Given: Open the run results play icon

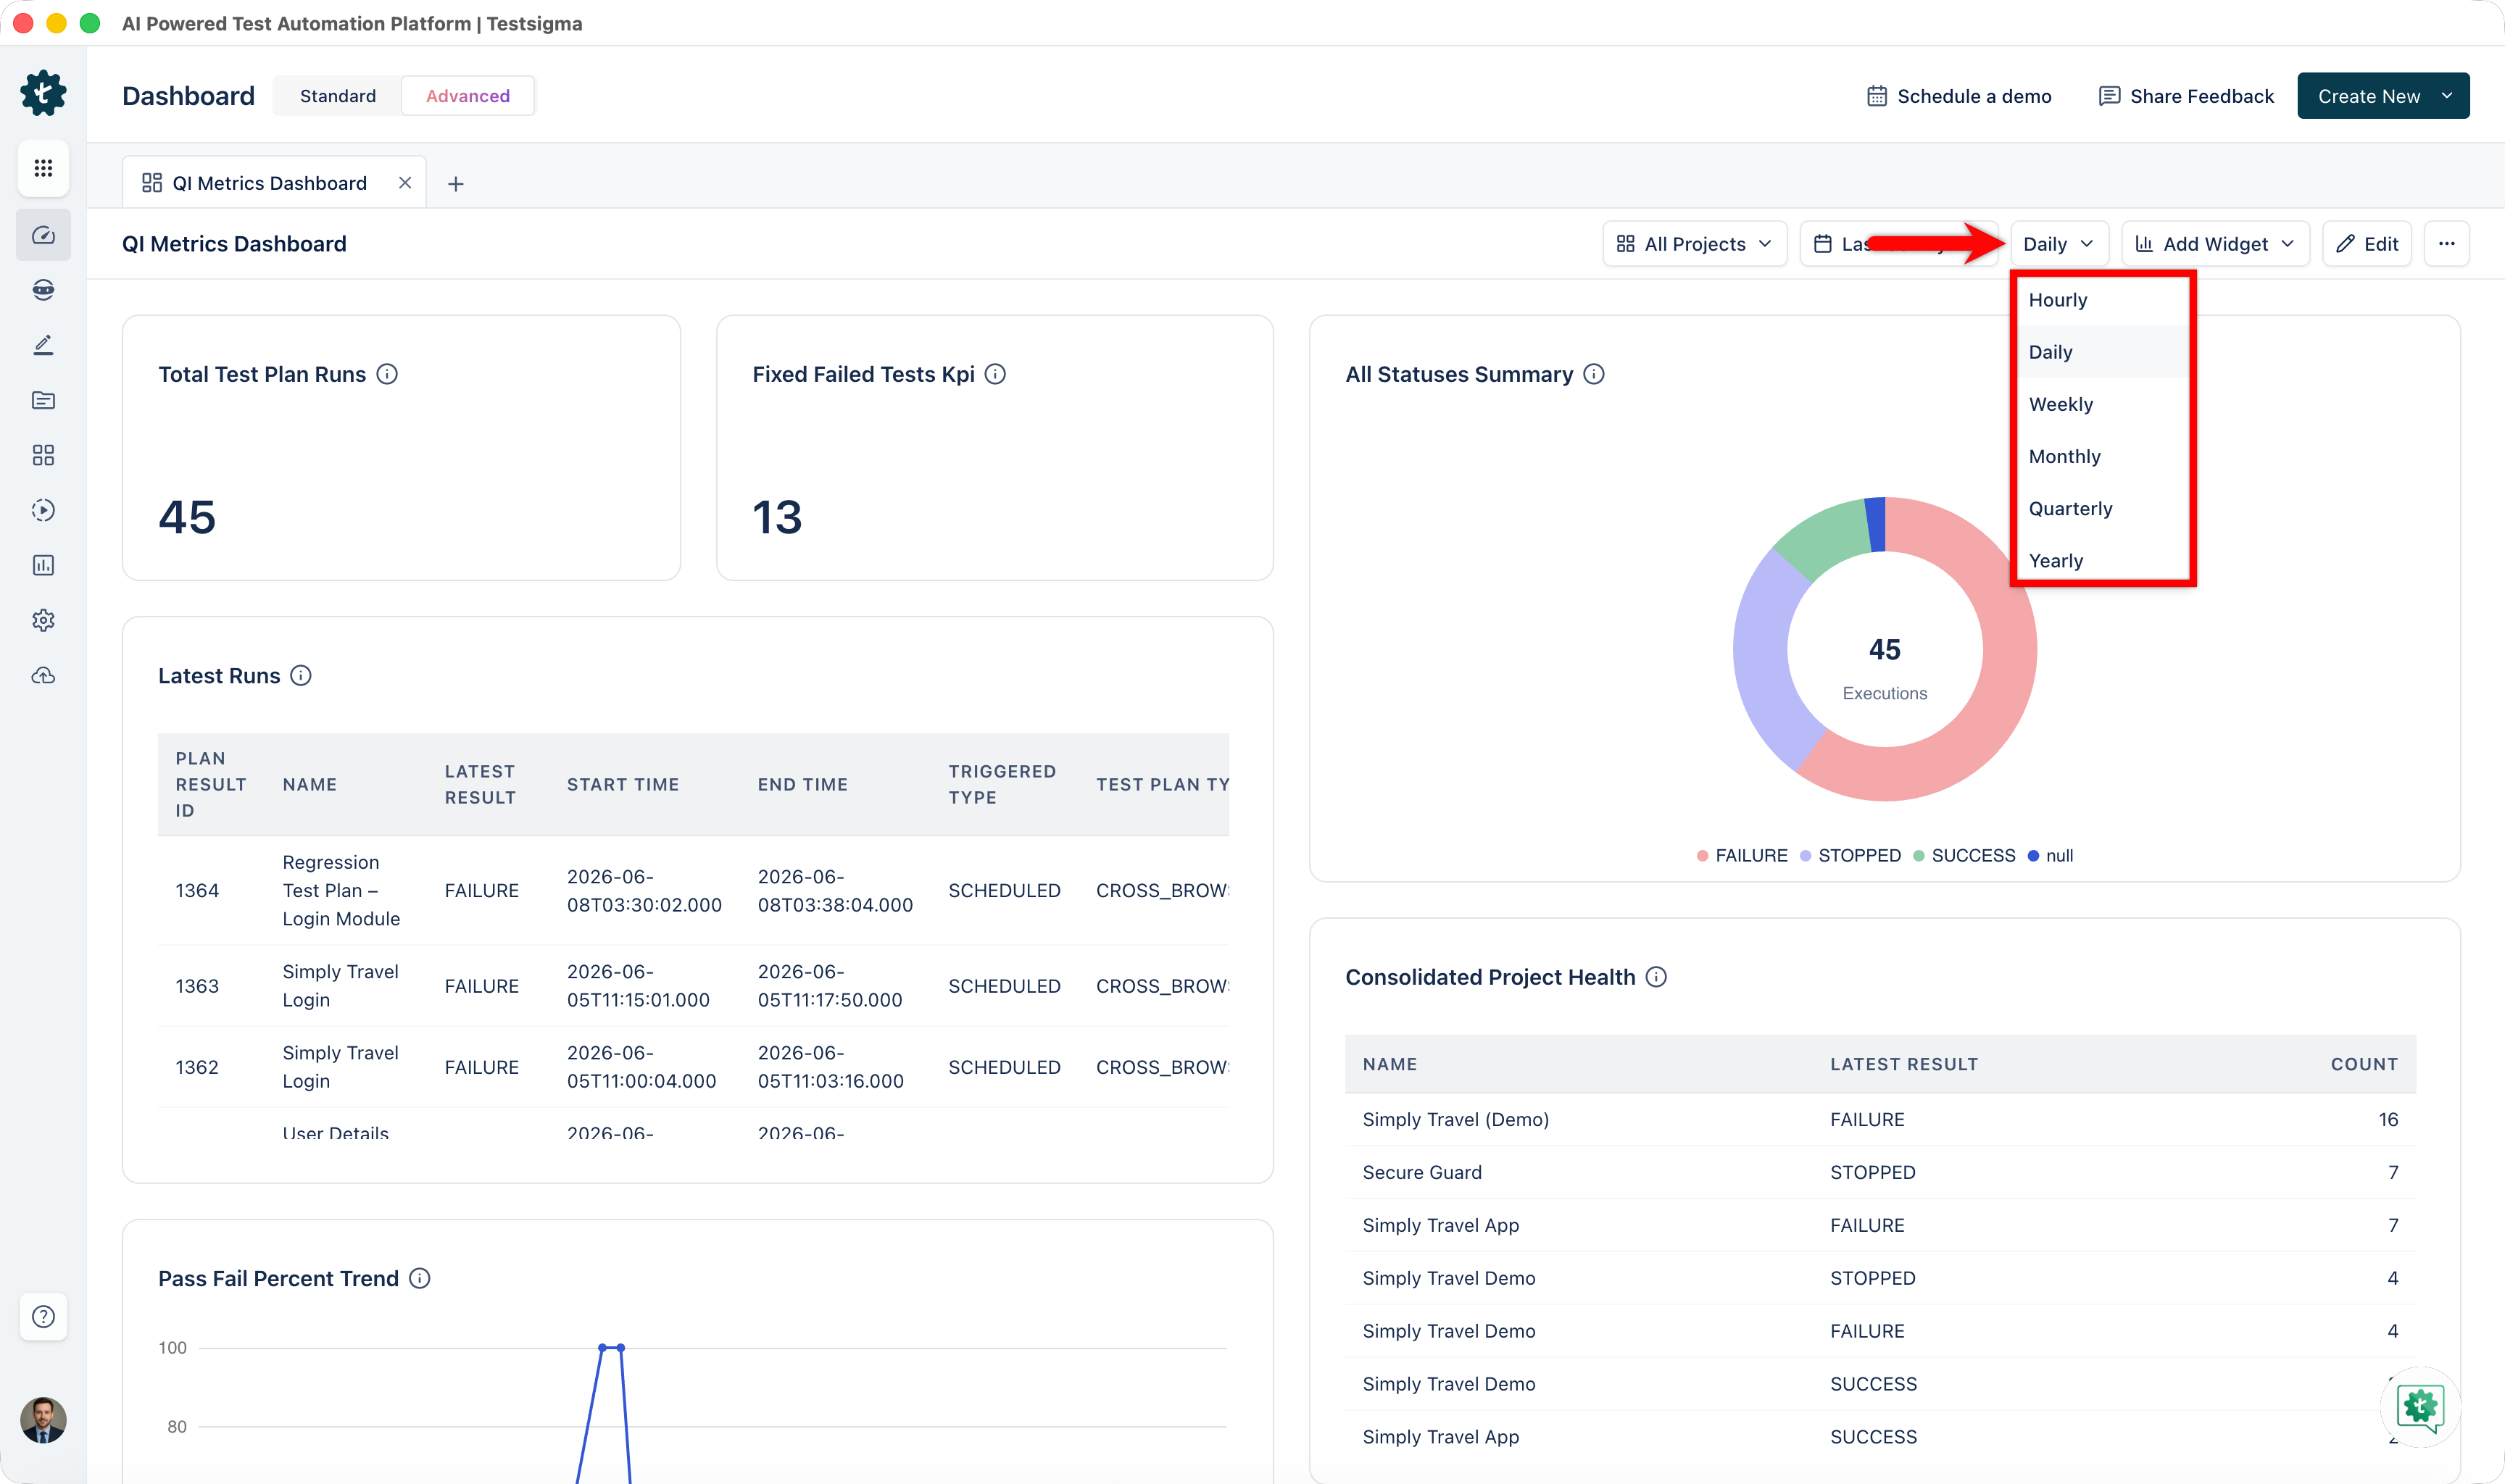Looking at the screenshot, I should tap(43, 510).
